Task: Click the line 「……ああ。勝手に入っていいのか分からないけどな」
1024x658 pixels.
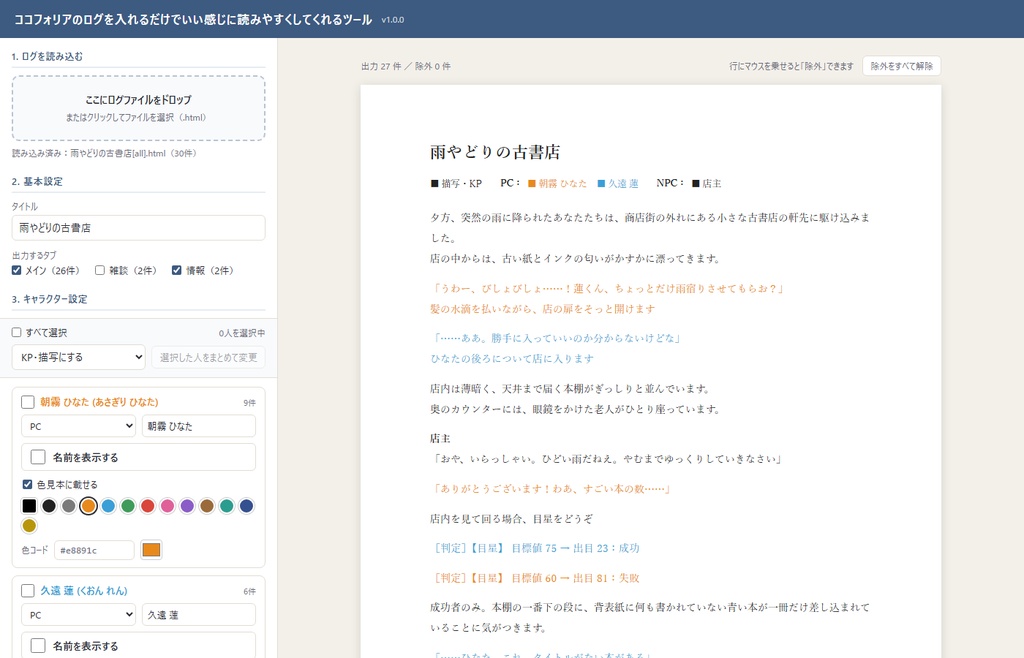Action: 557,338
